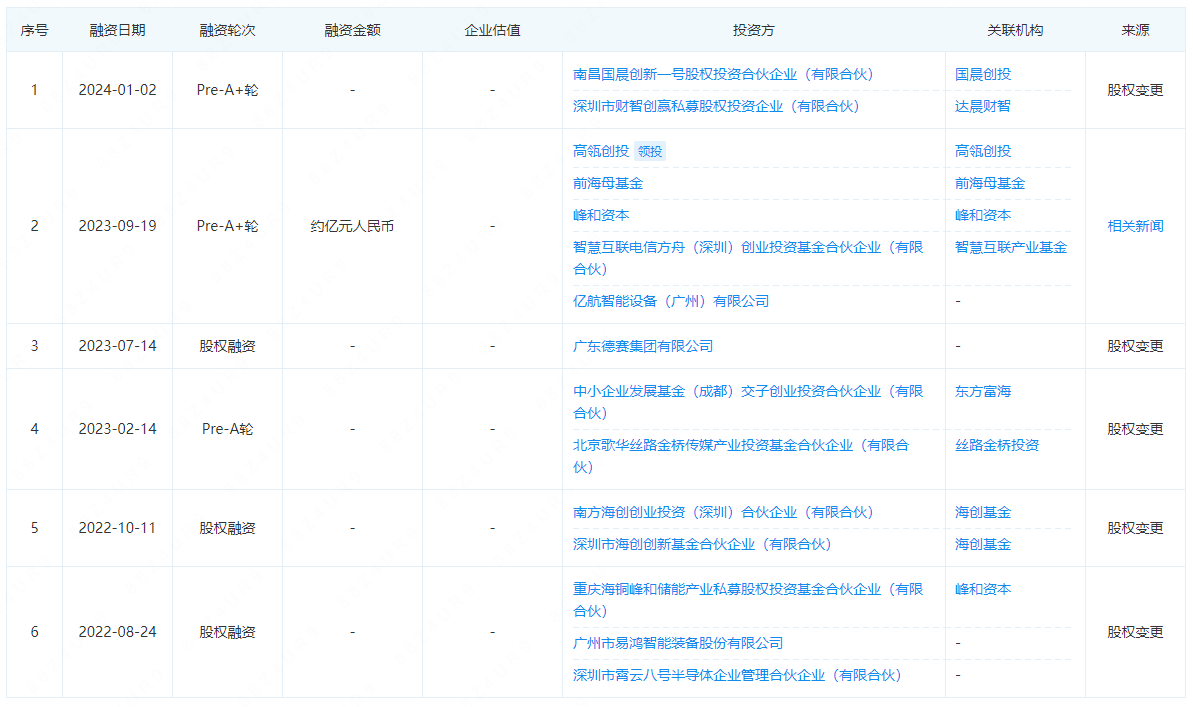The height and width of the screenshot is (707, 1193).
Task: Open 峰和资本 investor link in 2023-09-19 row
Action: coord(601,215)
